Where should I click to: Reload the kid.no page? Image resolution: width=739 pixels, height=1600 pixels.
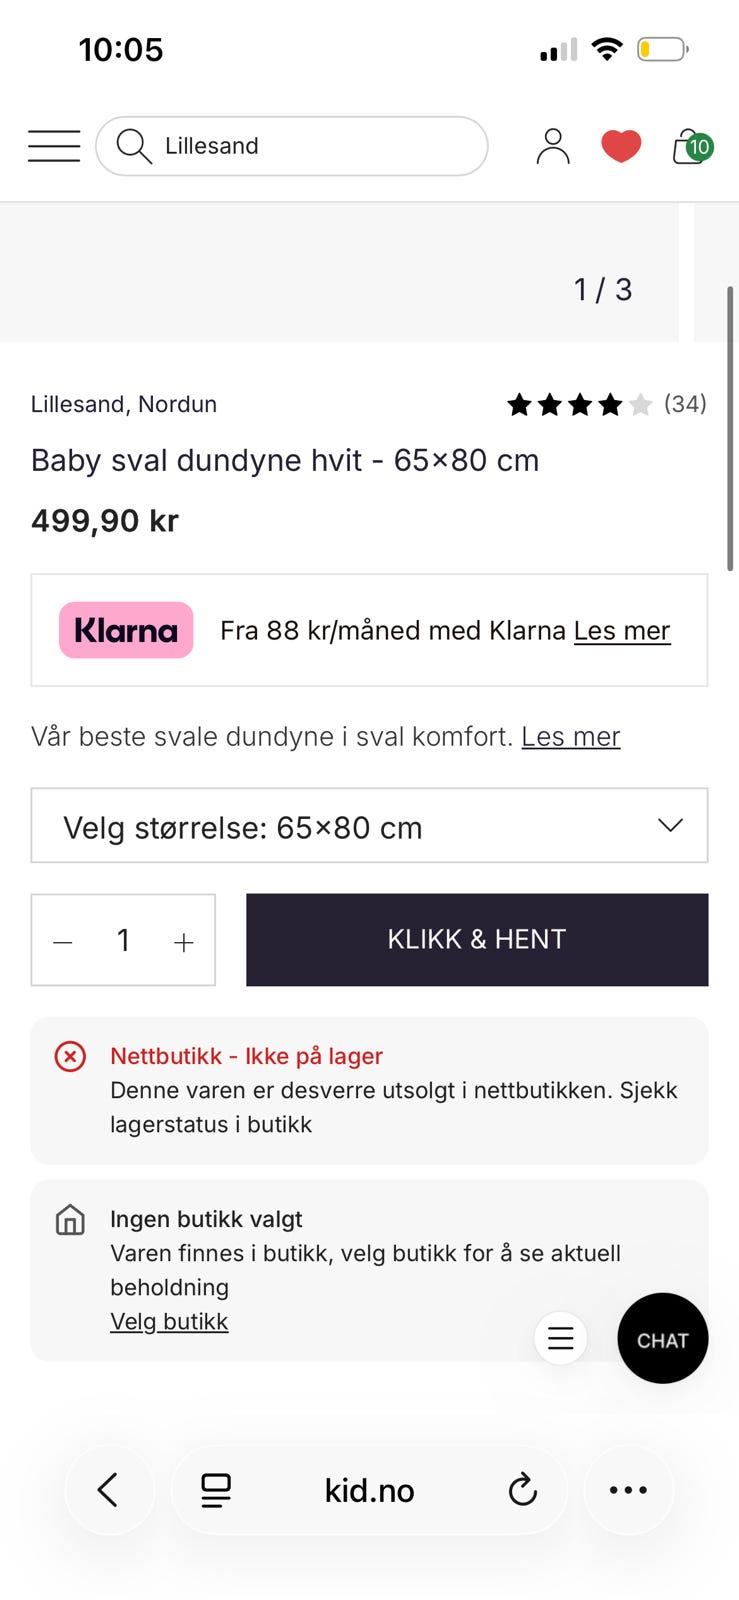522,1490
